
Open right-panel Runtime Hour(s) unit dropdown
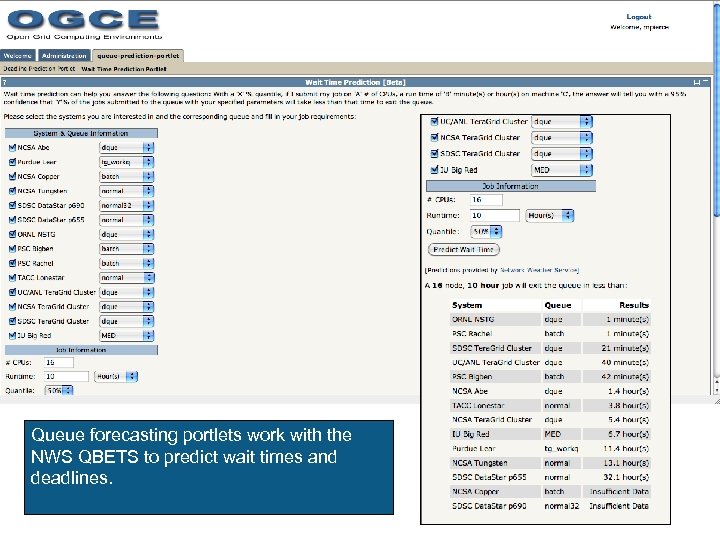point(550,215)
